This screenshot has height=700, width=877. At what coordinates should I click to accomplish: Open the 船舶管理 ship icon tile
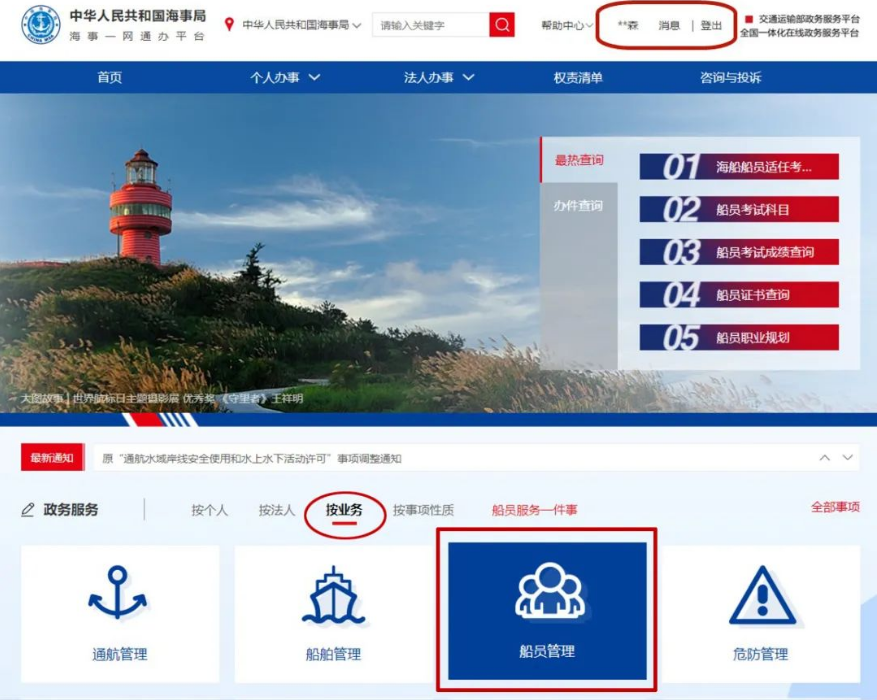tap(333, 613)
